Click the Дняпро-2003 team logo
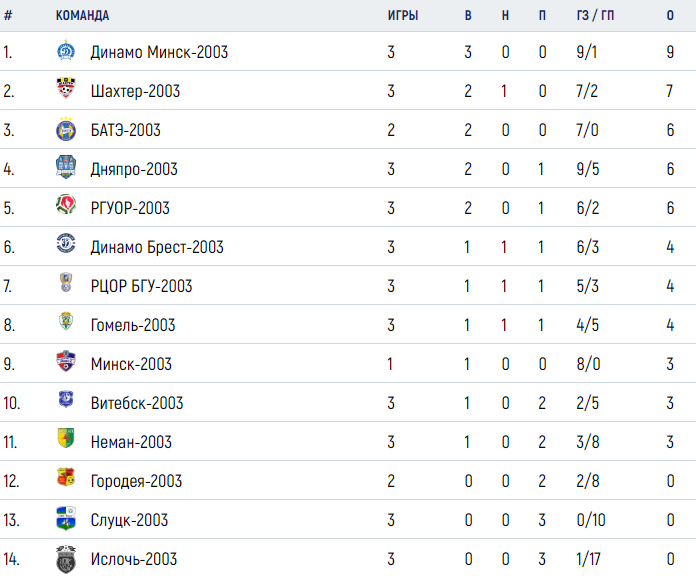This screenshot has height=576, width=696. pyautogui.click(x=66, y=167)
